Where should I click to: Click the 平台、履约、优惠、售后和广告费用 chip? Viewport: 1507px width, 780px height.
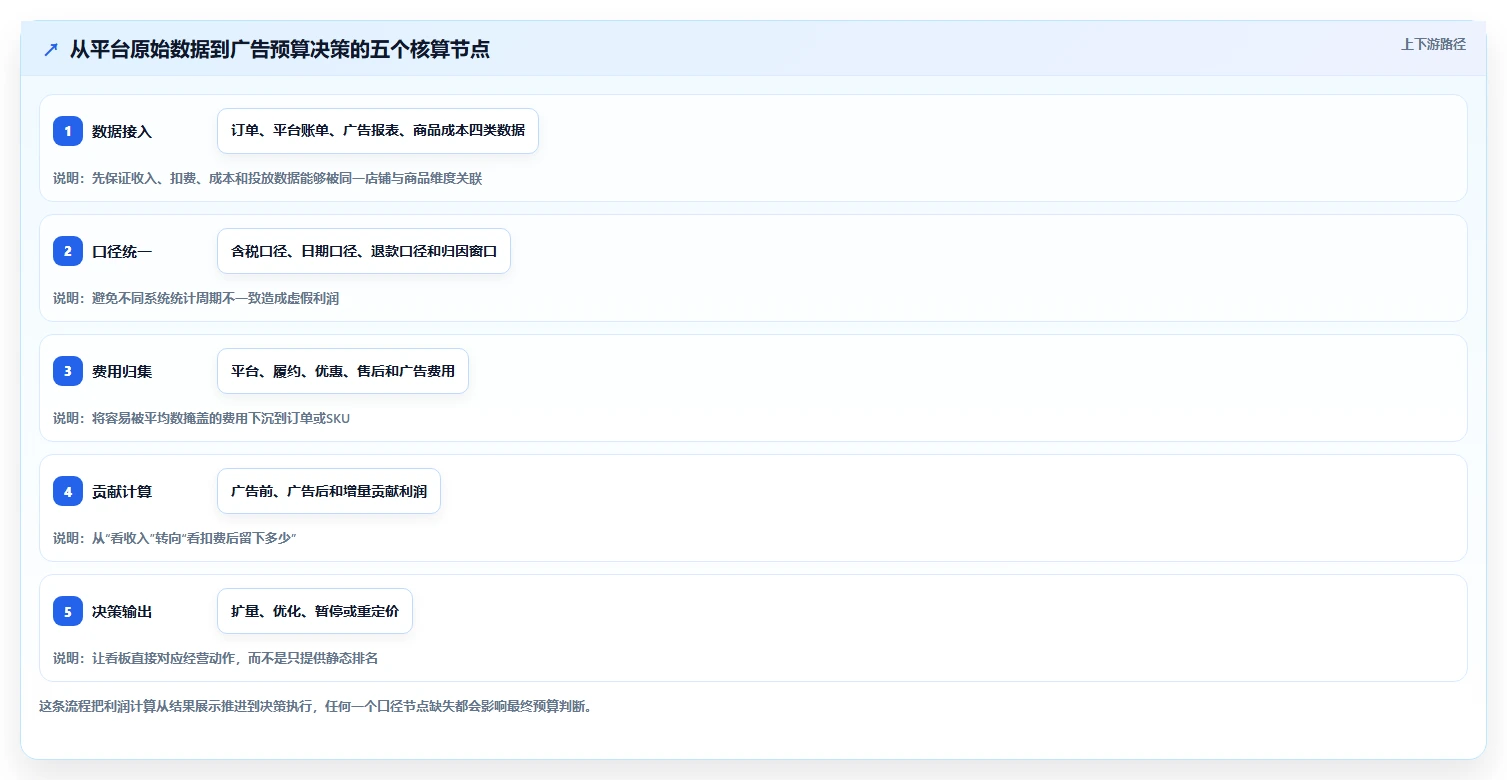click(343, 371)
